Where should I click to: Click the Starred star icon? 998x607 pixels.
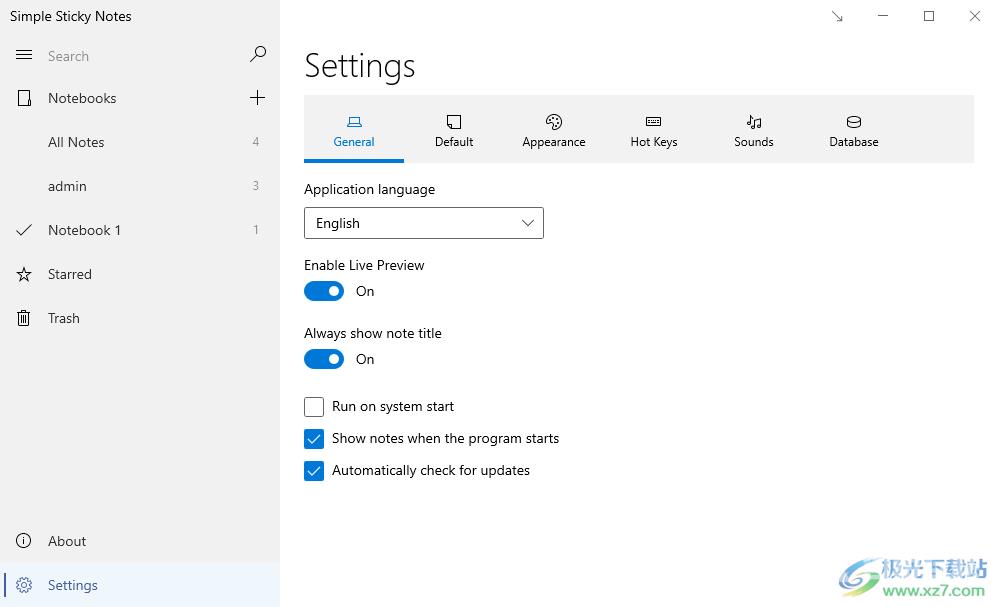point(24,274)
